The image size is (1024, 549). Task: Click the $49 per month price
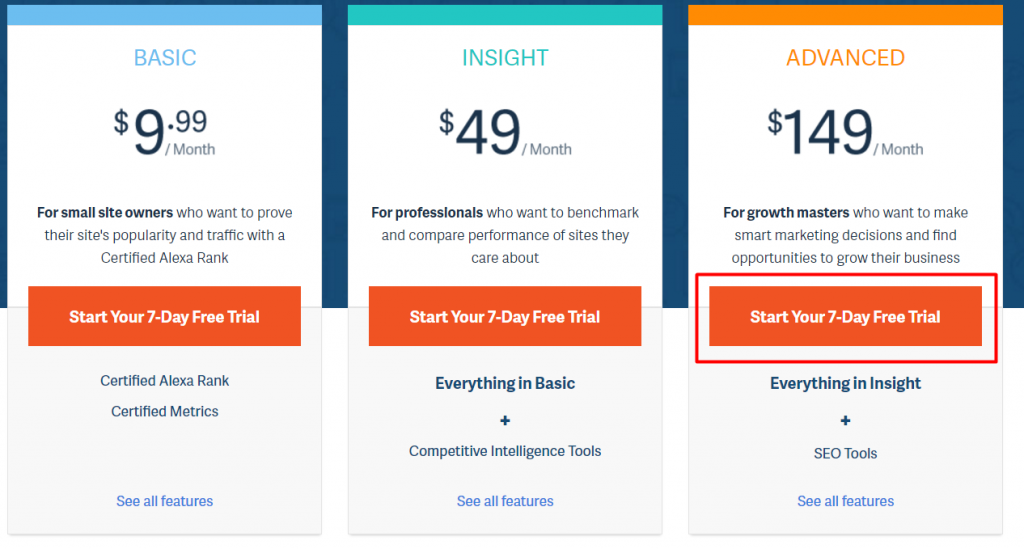[505, 133]
